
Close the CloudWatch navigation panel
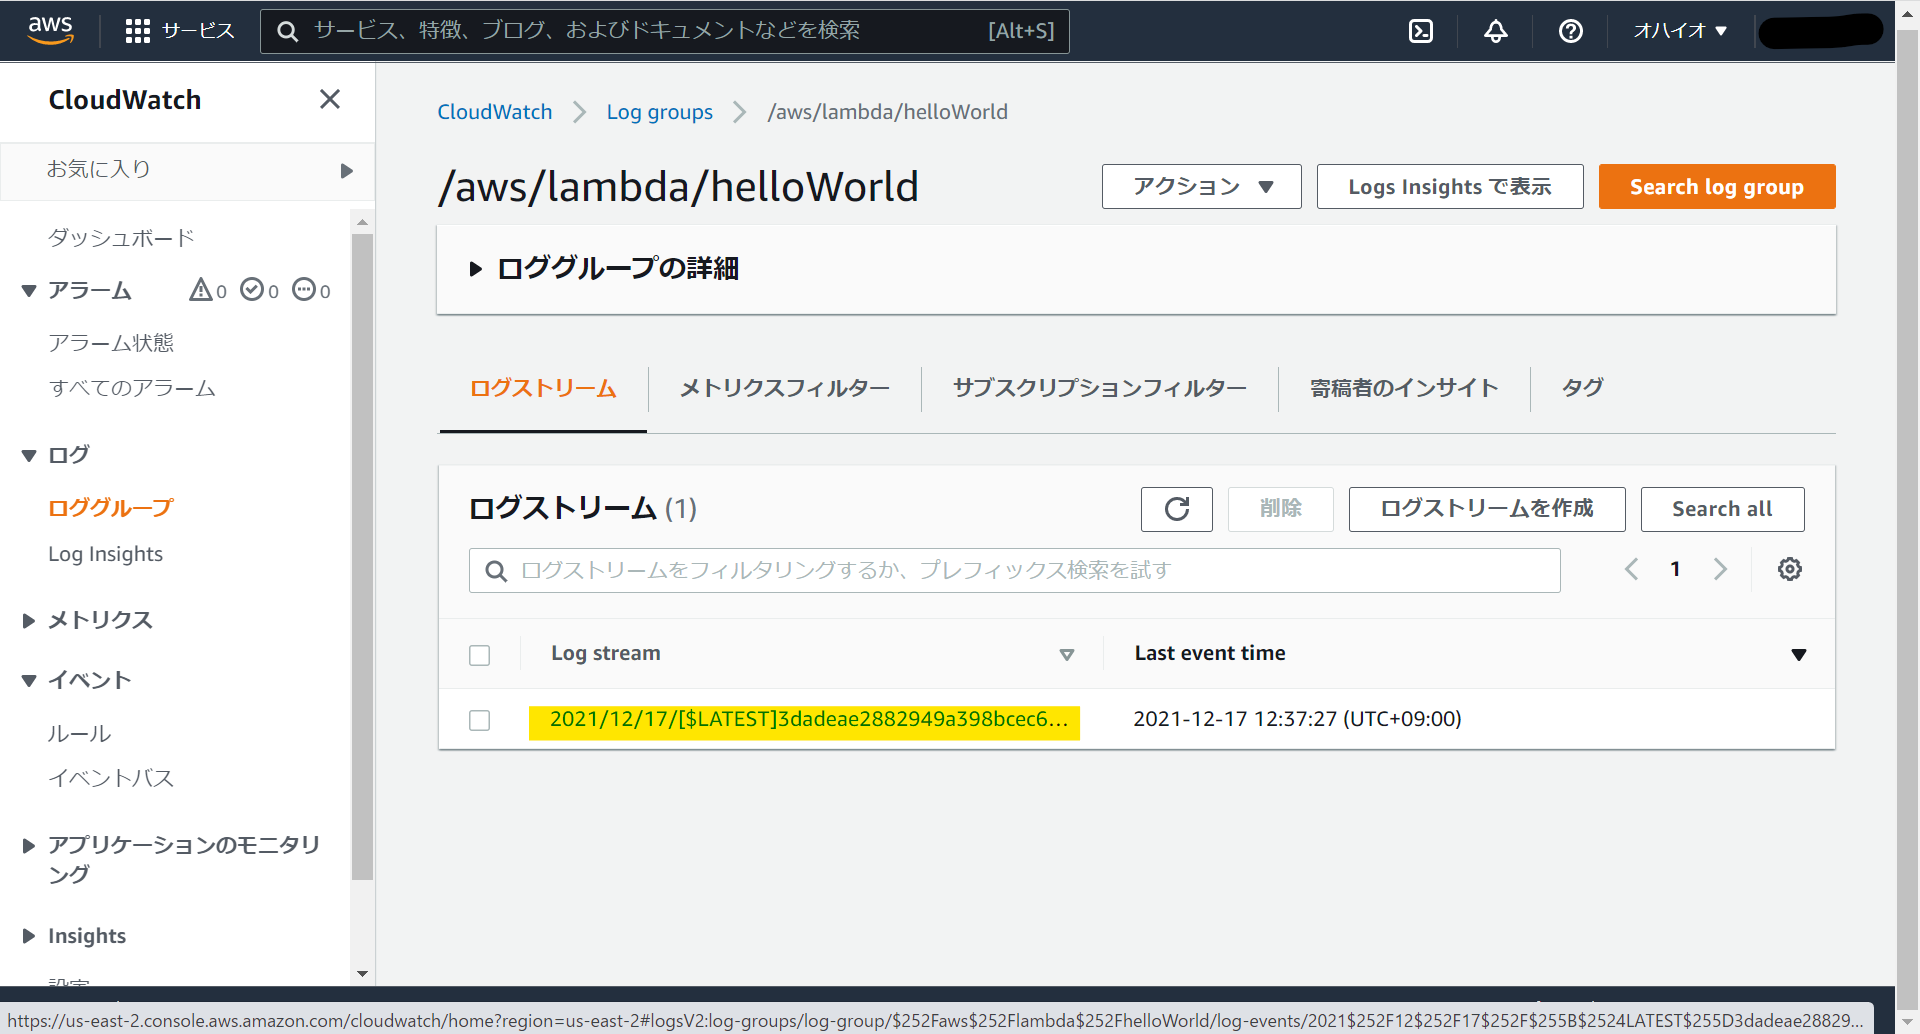point(330,99)
